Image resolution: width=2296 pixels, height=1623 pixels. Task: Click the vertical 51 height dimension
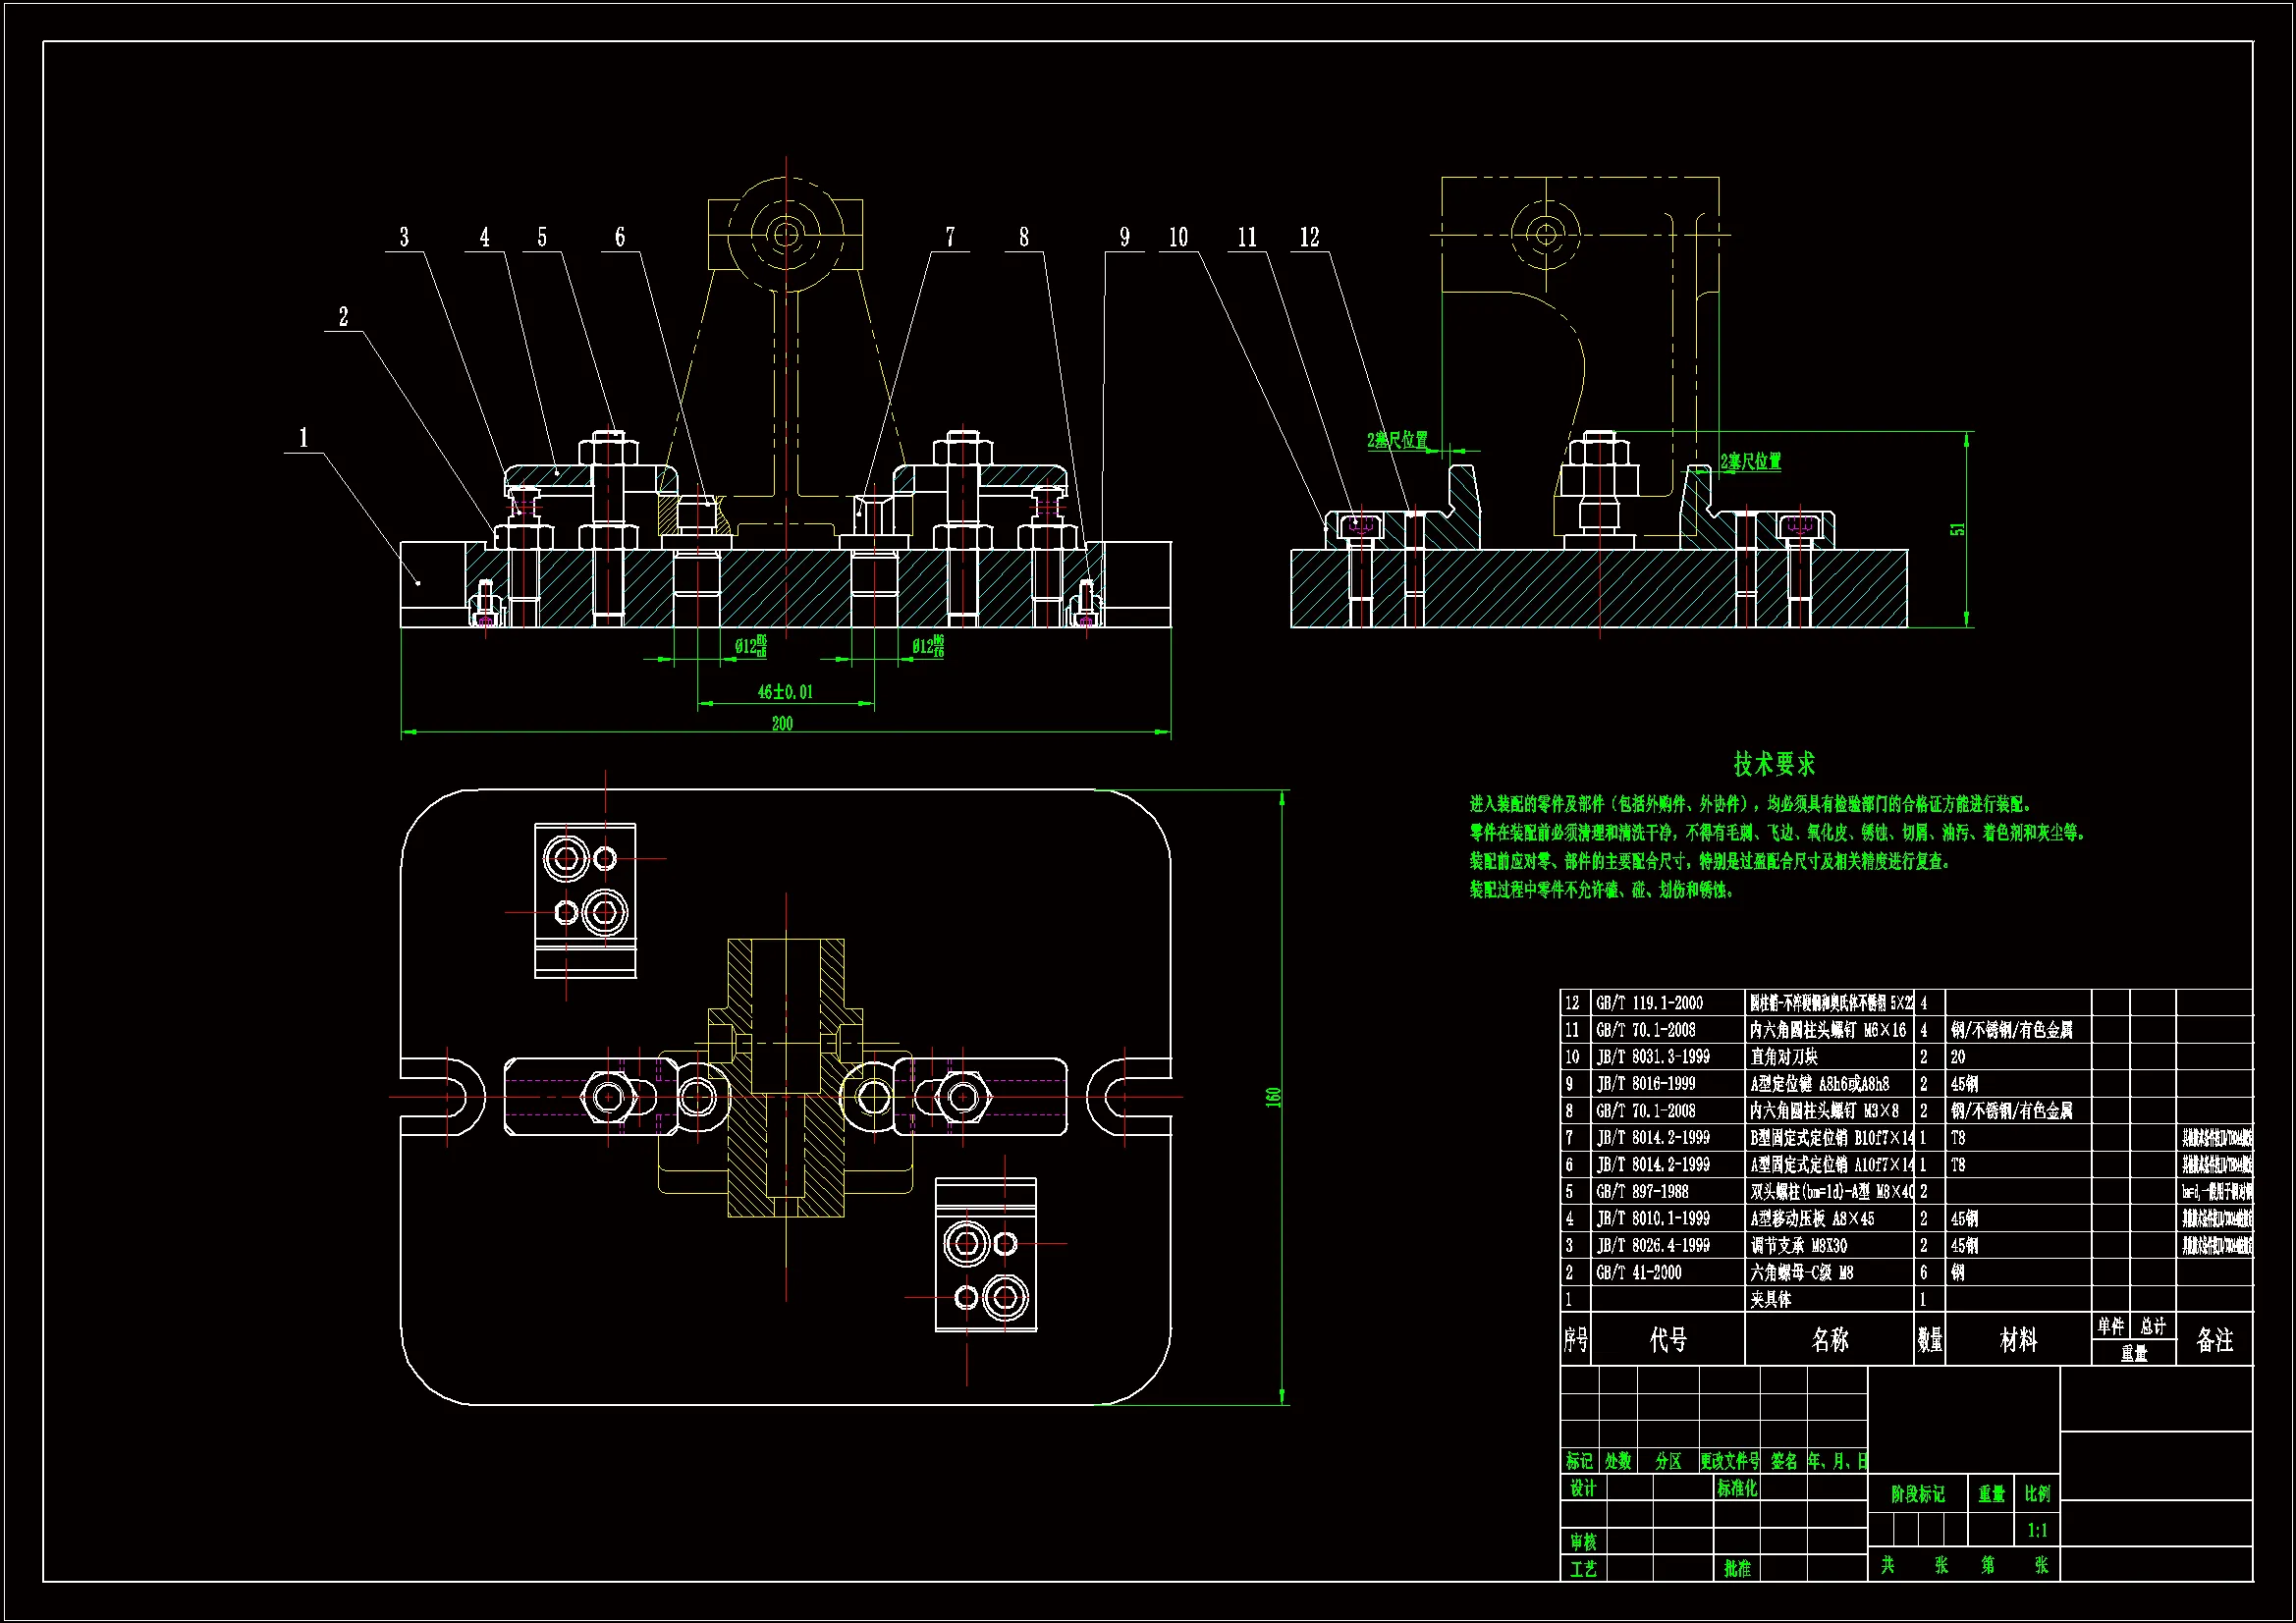[1957, 529]
